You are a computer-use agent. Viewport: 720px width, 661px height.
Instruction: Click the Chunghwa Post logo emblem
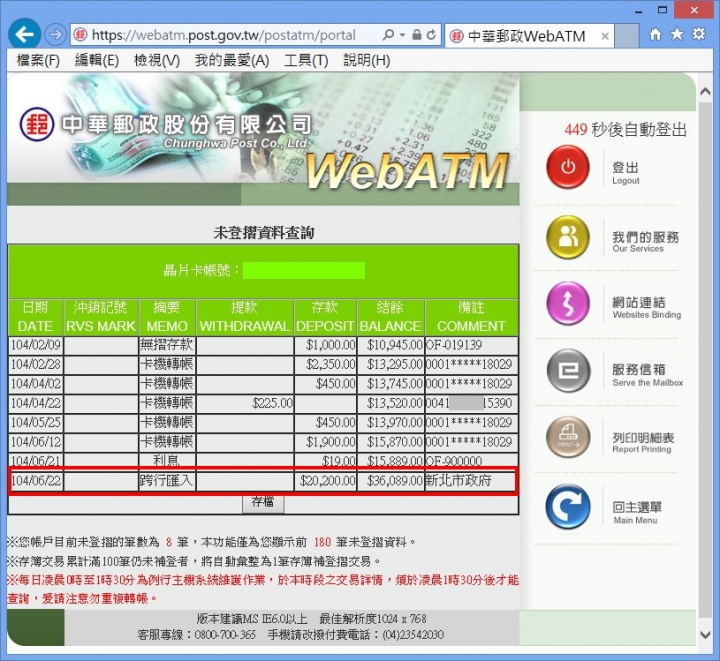tap(37, 124)
